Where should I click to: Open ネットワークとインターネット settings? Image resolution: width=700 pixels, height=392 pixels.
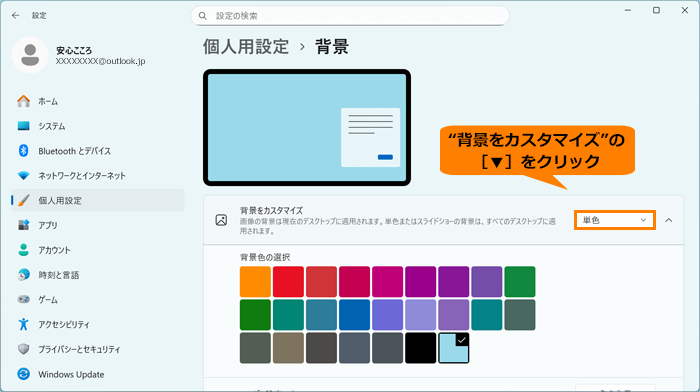[x=98, y=175]
